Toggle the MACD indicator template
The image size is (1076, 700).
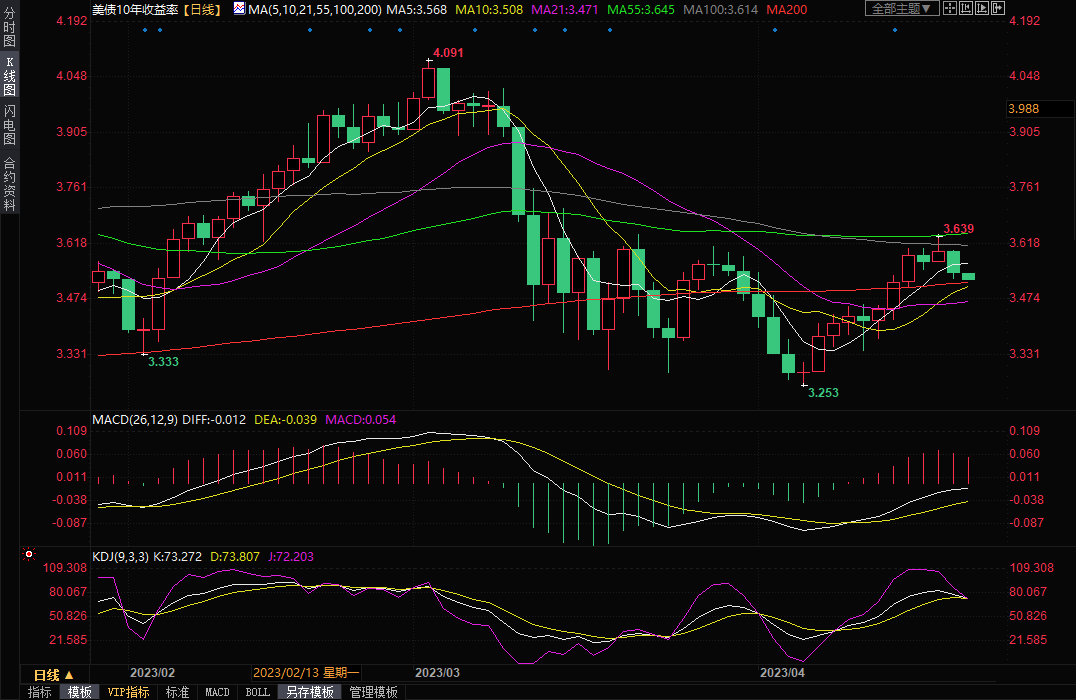(217, 692)
